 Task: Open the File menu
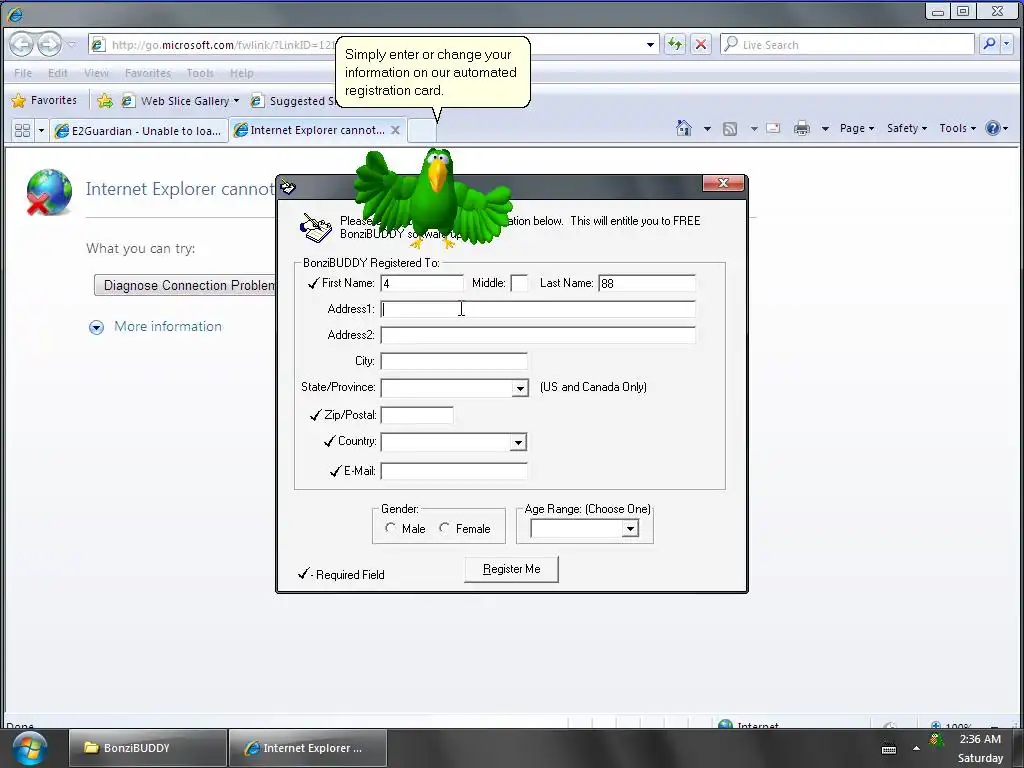[x=23, y=73]
